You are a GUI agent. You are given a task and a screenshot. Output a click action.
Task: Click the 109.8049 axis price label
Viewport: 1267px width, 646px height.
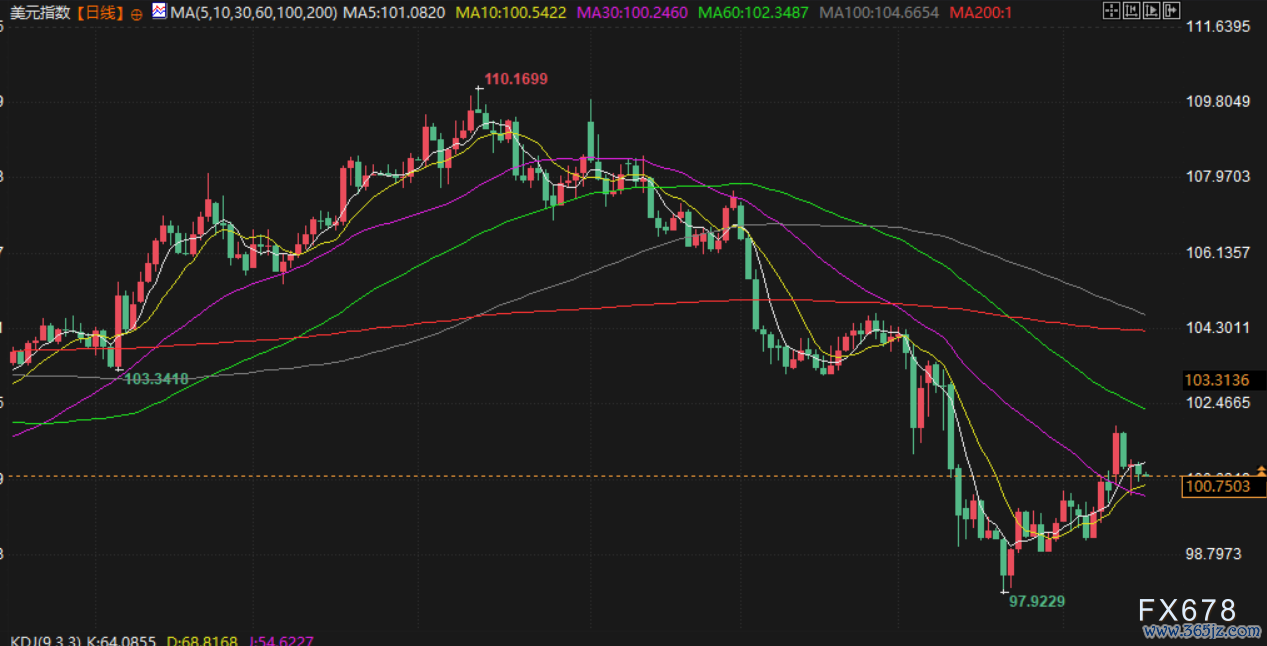point(1218,101)
